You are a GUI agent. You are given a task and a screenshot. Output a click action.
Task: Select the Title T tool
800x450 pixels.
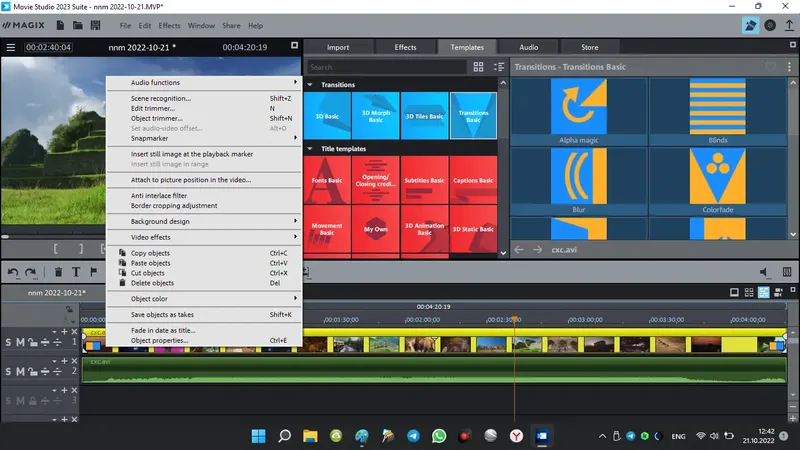point(76,272)
